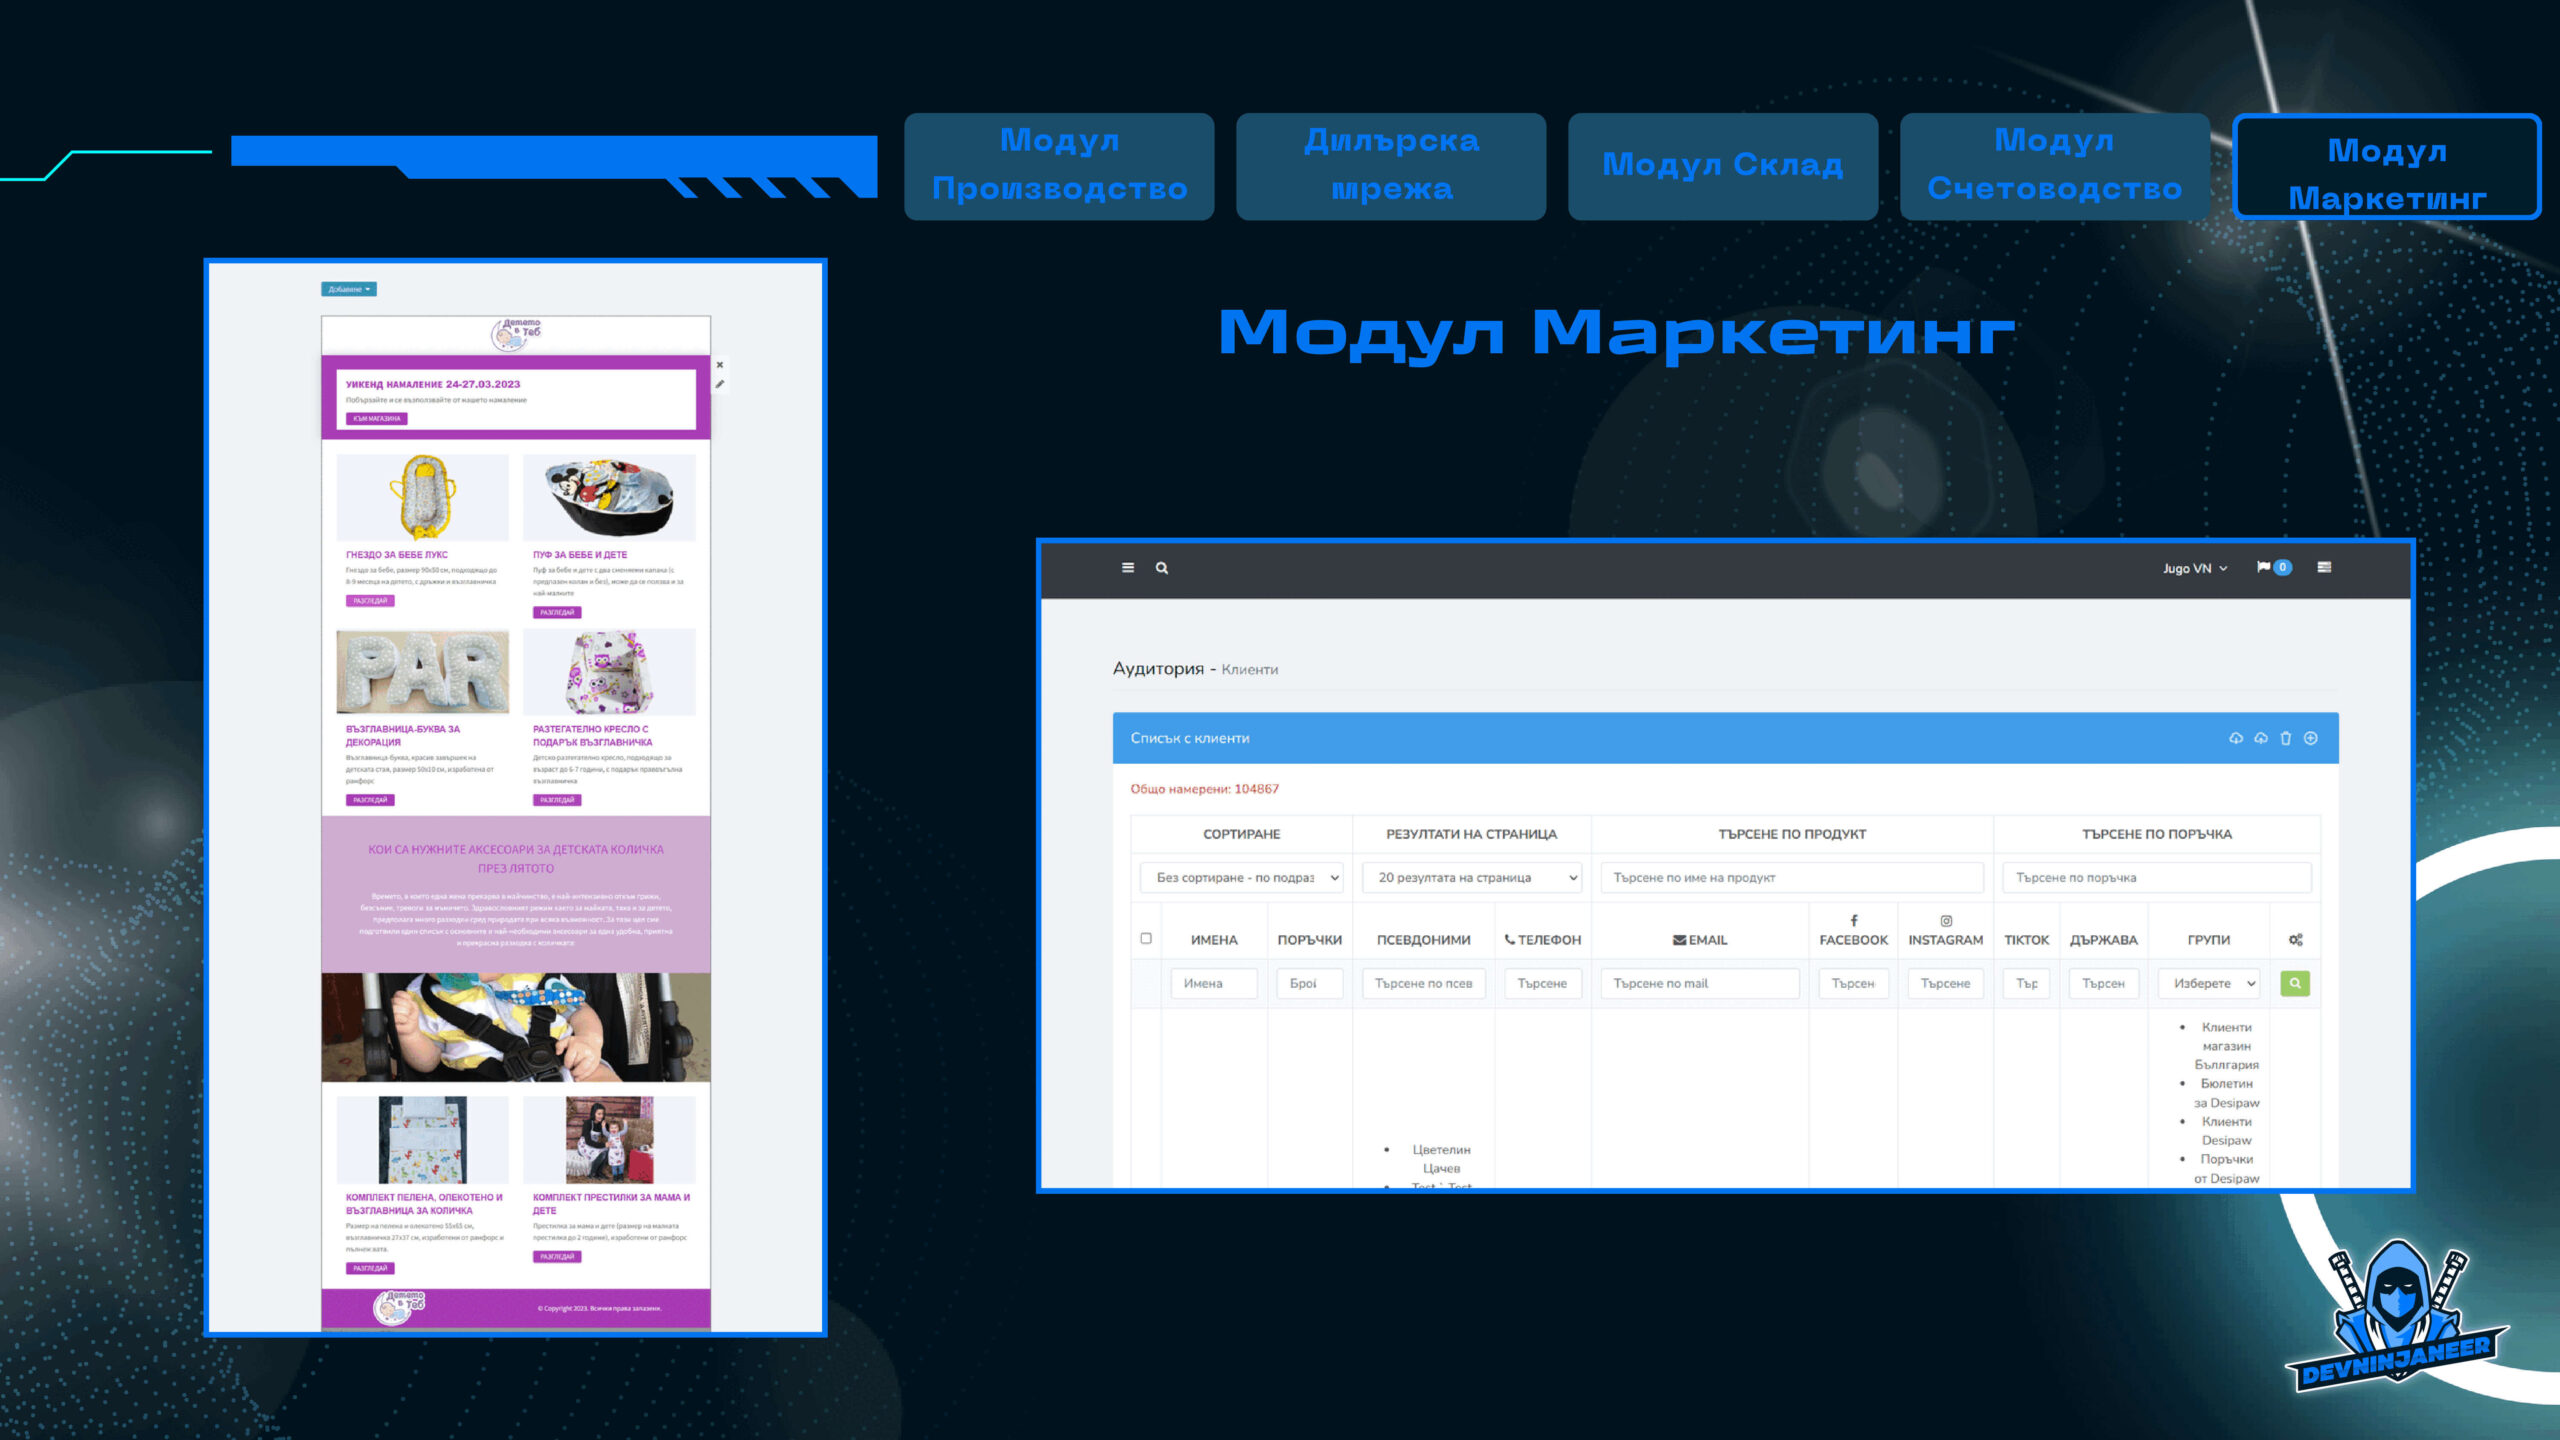Open the Без сортиране sorting dropdown

click(x=1242, y=877)
